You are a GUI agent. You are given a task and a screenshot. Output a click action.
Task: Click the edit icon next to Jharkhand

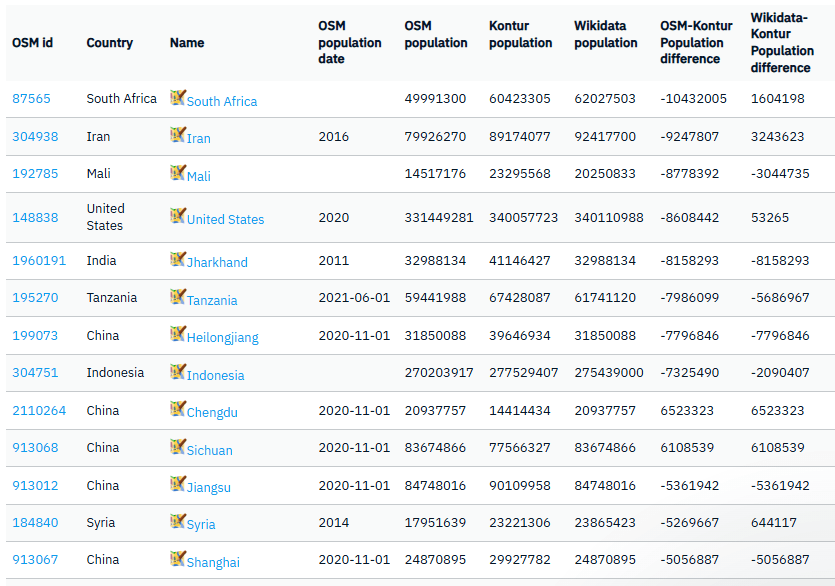click(178, 259)
